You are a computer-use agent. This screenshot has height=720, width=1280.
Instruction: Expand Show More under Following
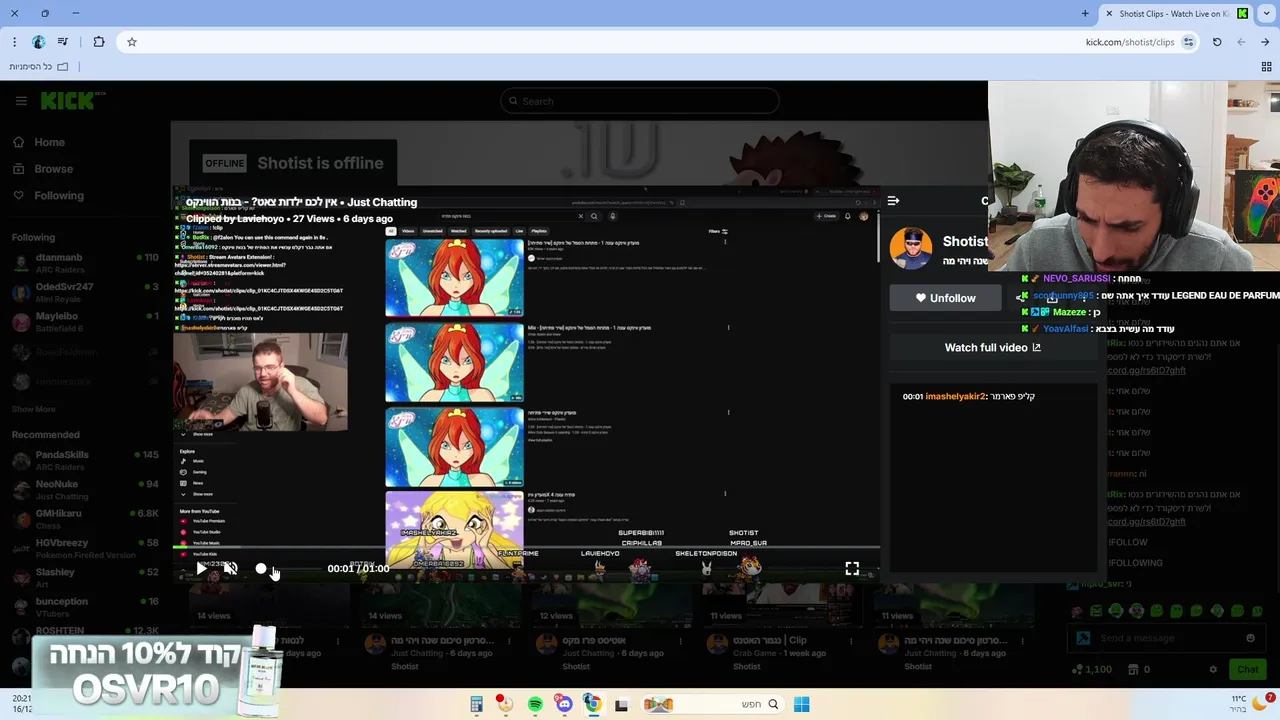[33, 409]
